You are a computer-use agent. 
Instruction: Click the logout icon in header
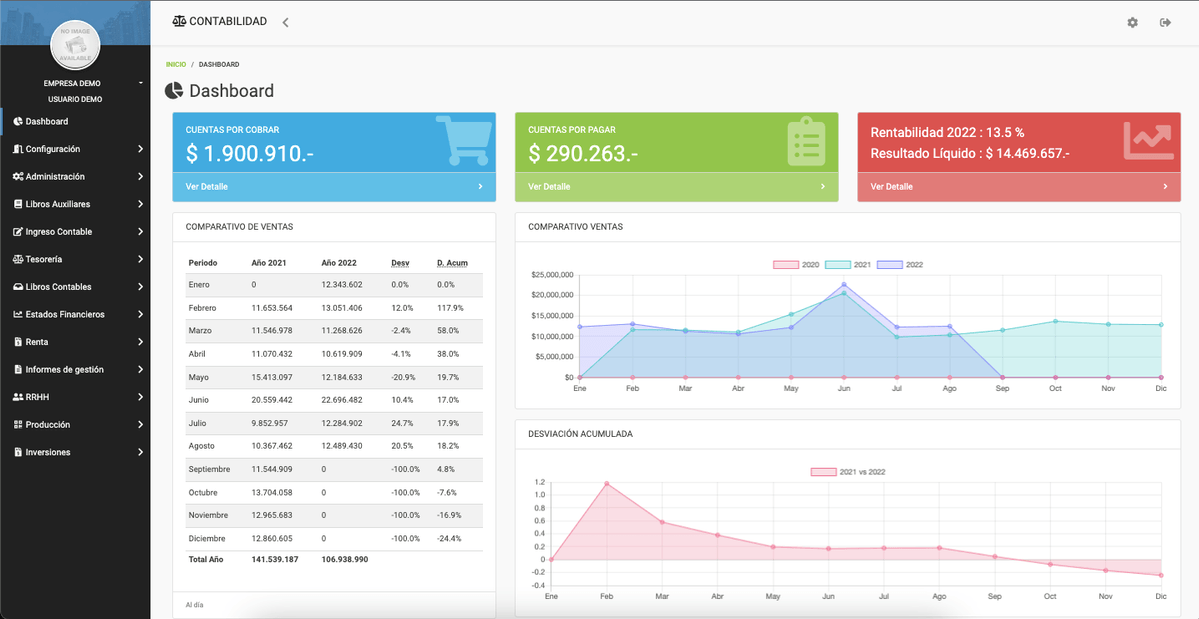(x=1165, y=22)
